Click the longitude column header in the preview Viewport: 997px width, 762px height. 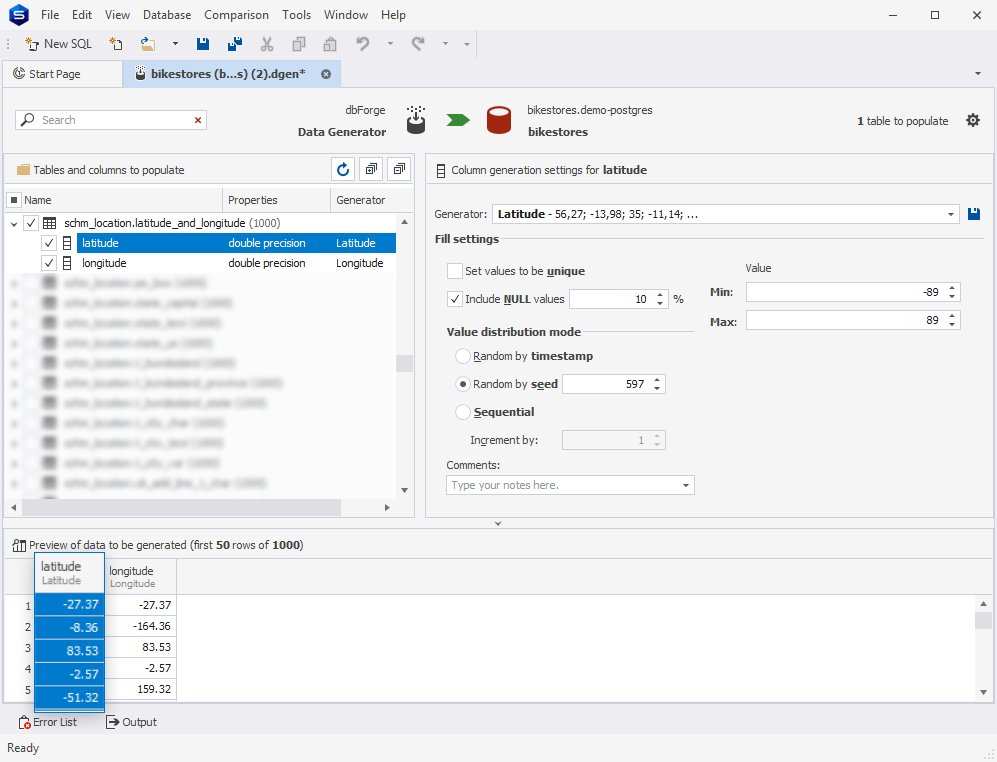tap(141, 576)
